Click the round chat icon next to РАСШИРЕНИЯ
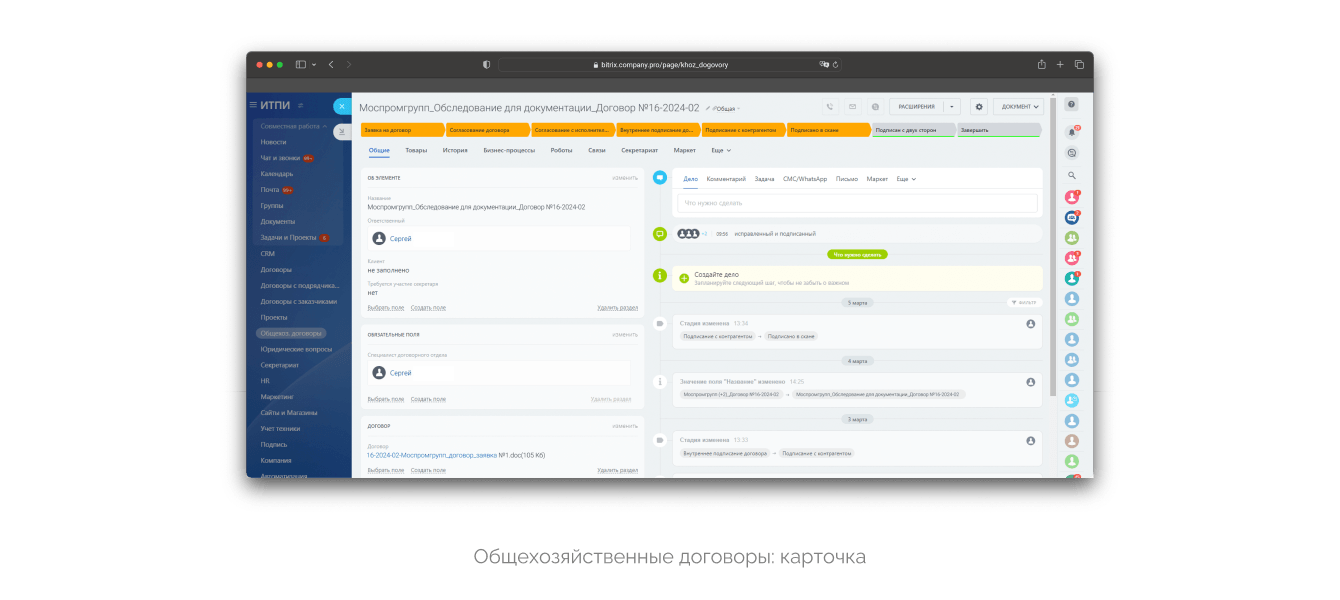 coord(874,106)
